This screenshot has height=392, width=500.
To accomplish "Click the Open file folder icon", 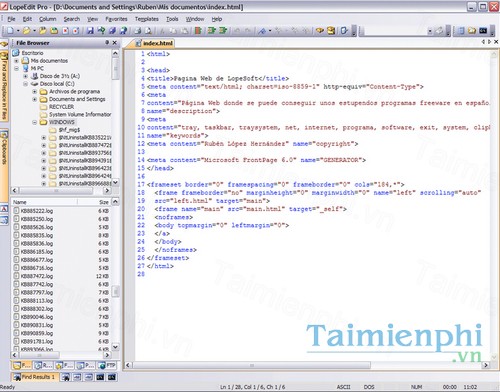I will point(27,31).
